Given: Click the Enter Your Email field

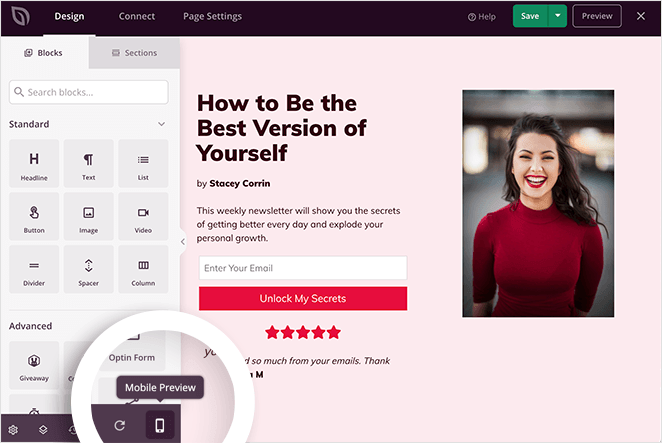Looking at the screenshot, I should pos(303,268).
